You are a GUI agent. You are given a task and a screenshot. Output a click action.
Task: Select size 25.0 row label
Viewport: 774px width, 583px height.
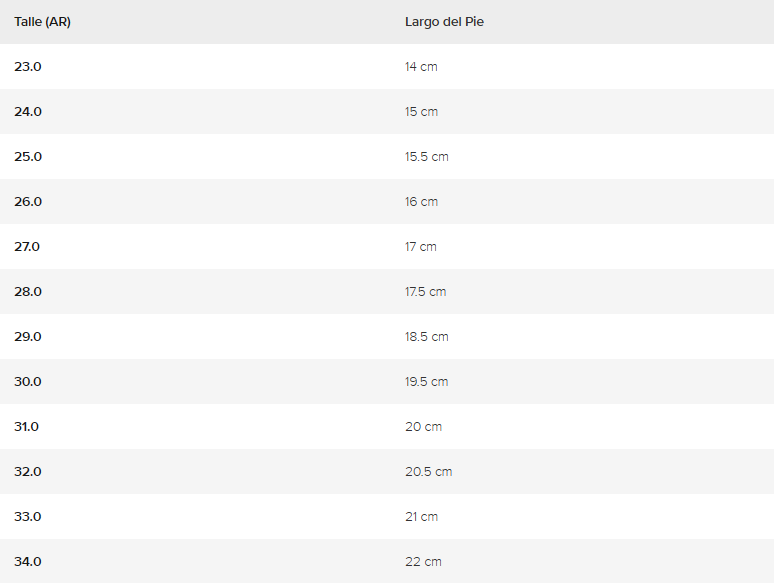(x=28, y=157)
